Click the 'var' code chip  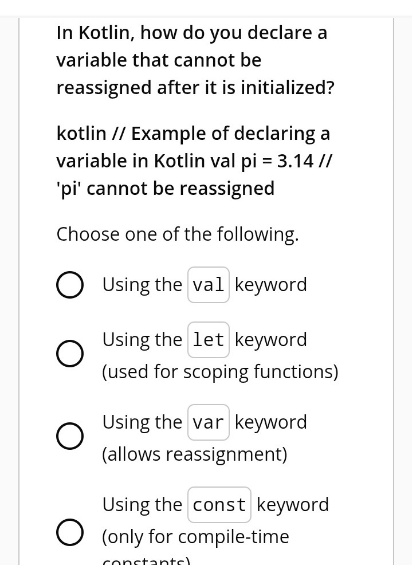208,422
